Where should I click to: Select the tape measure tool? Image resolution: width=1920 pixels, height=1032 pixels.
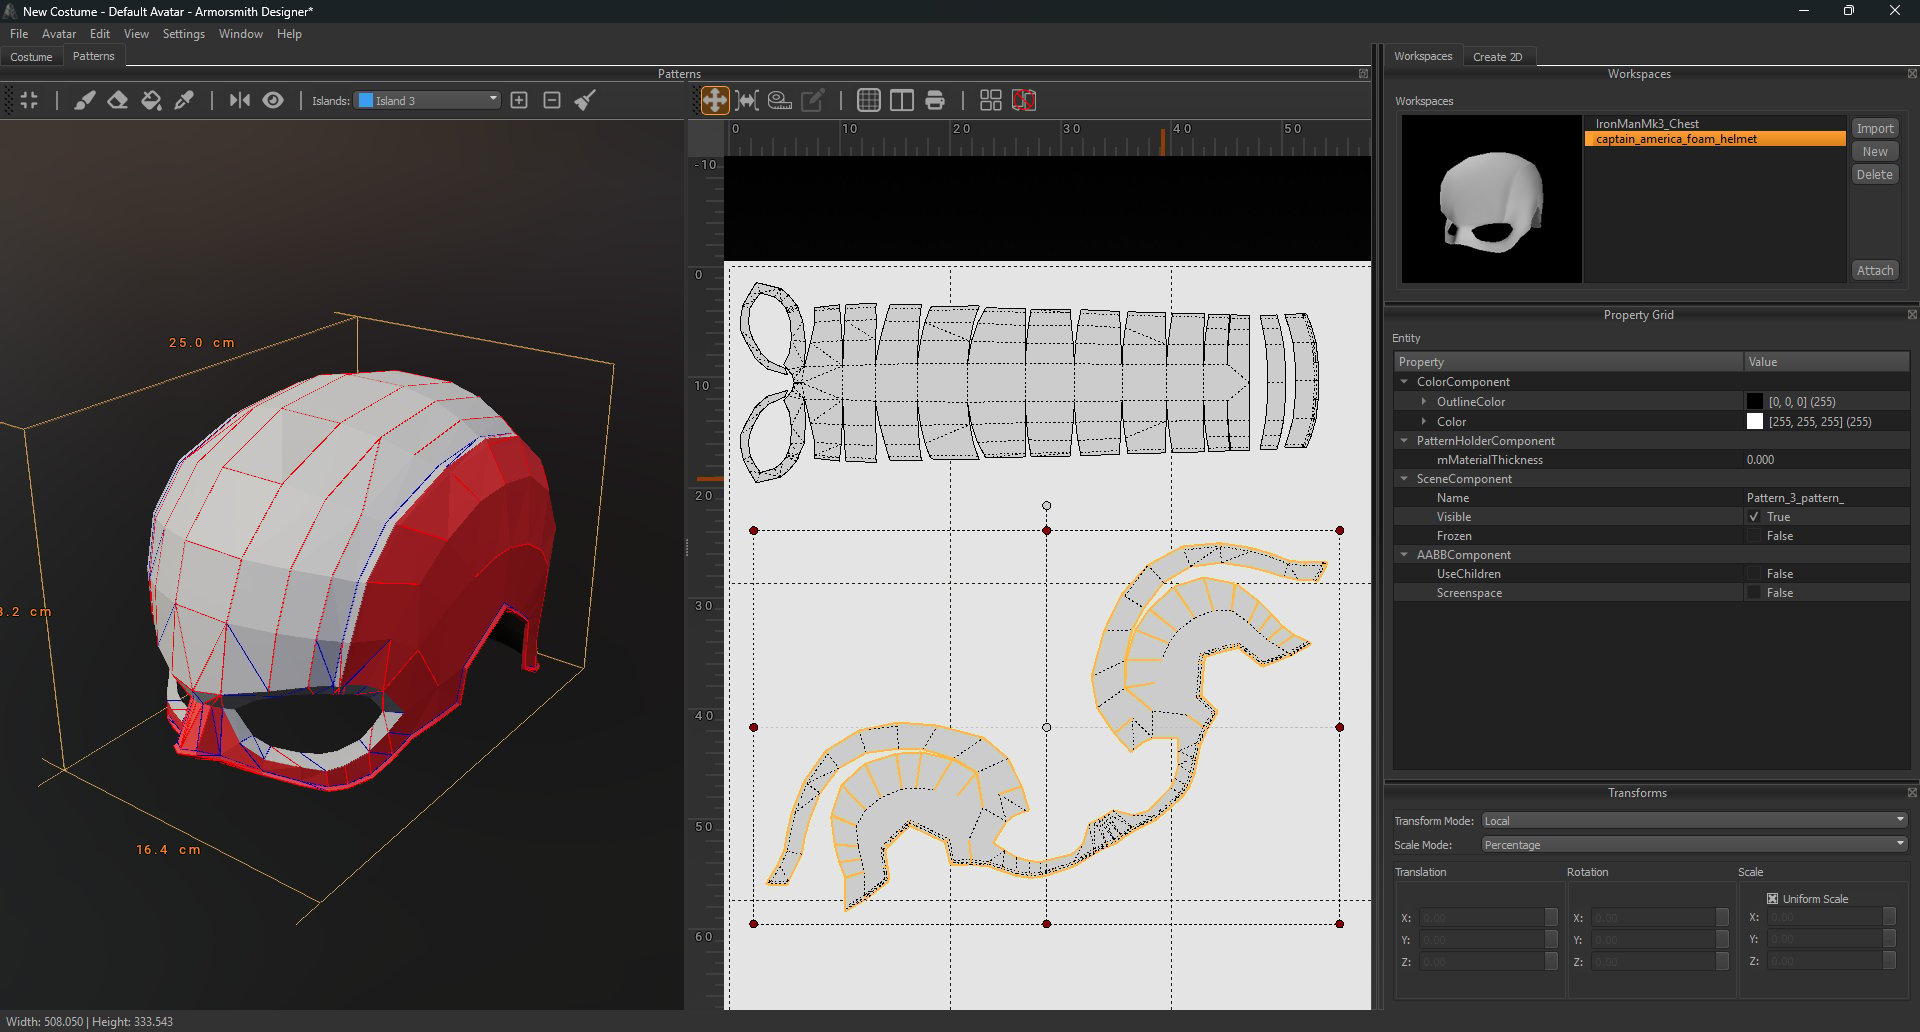tap(780, 100)
